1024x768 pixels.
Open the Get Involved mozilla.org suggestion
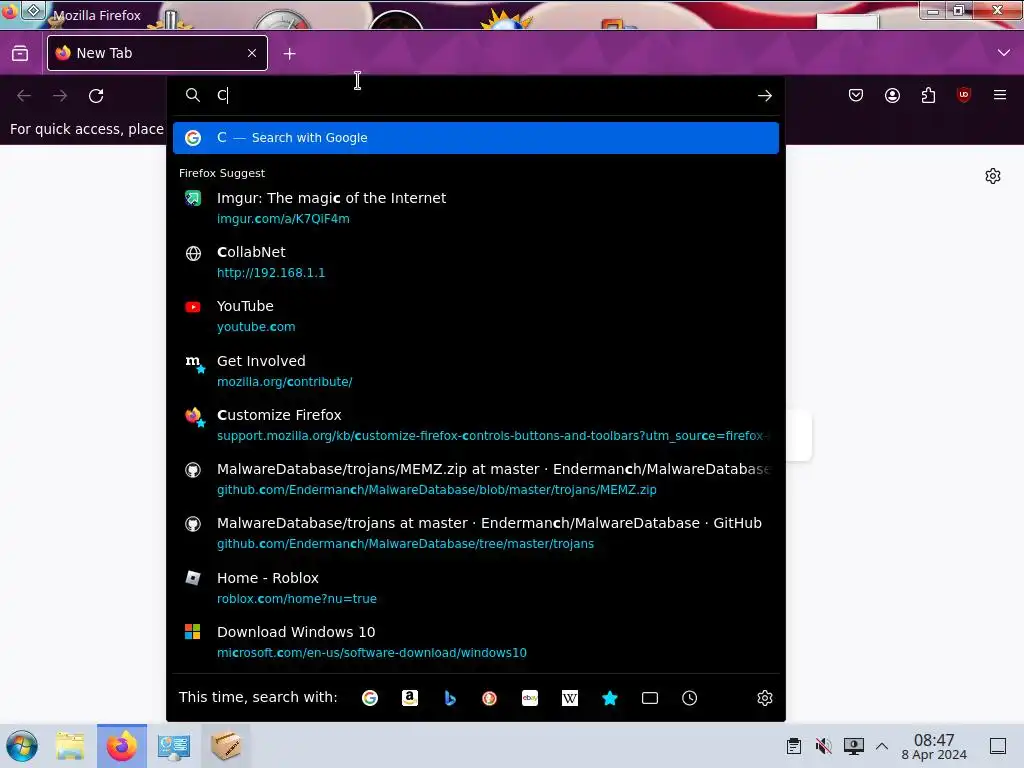click(475, 371)
